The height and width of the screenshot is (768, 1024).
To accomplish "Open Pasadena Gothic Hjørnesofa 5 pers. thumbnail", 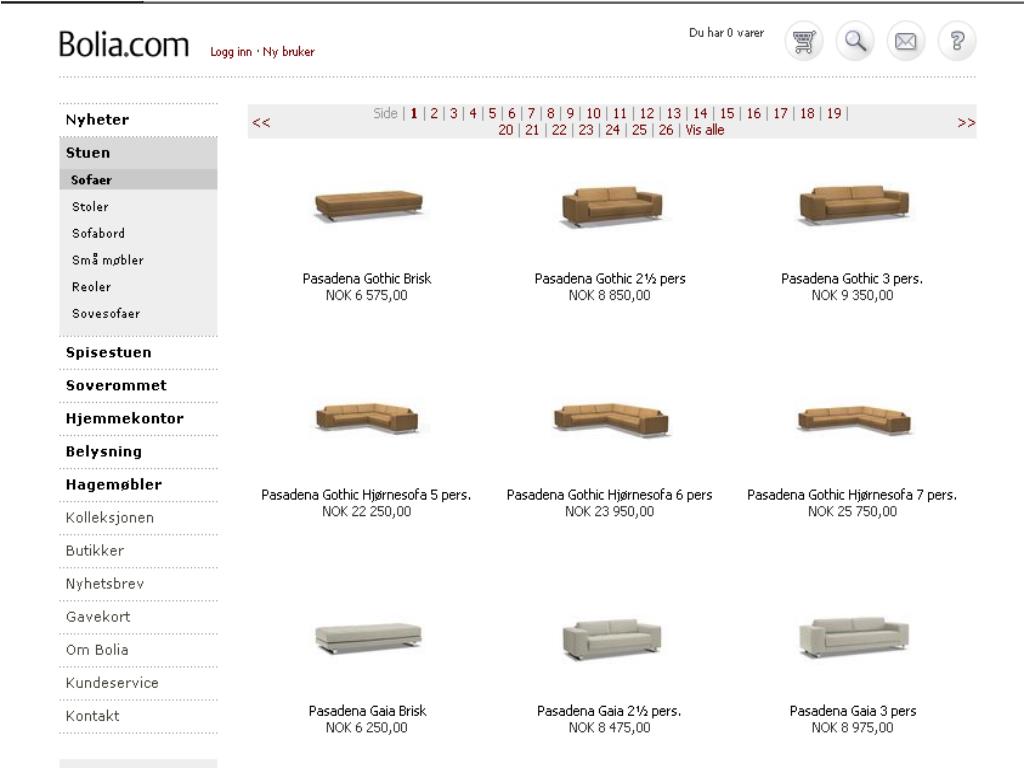I will pyautogui.click(x=367, y=418).
